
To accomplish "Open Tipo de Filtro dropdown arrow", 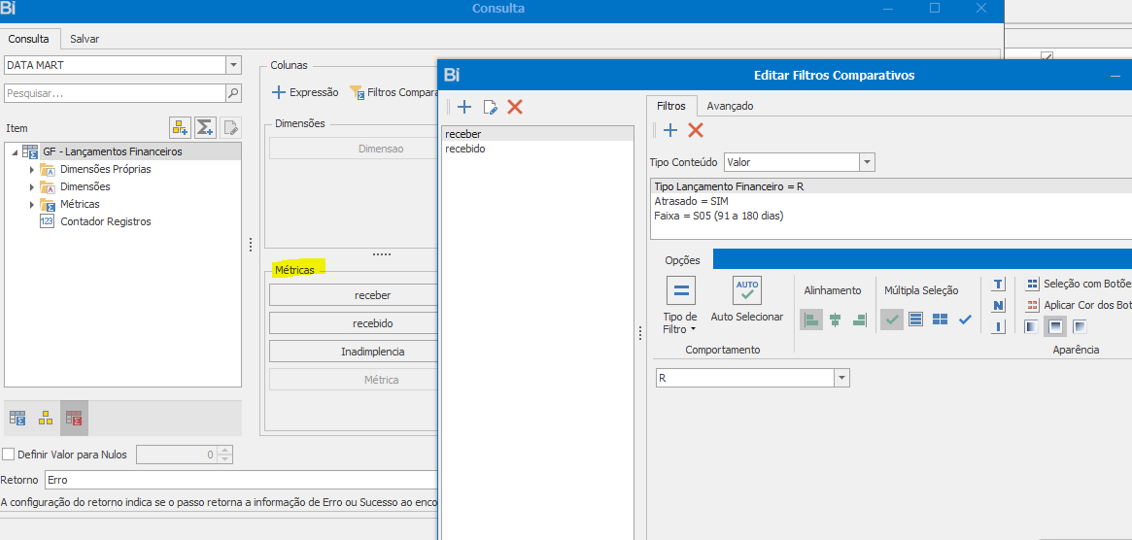I will [x=693, y=329].
